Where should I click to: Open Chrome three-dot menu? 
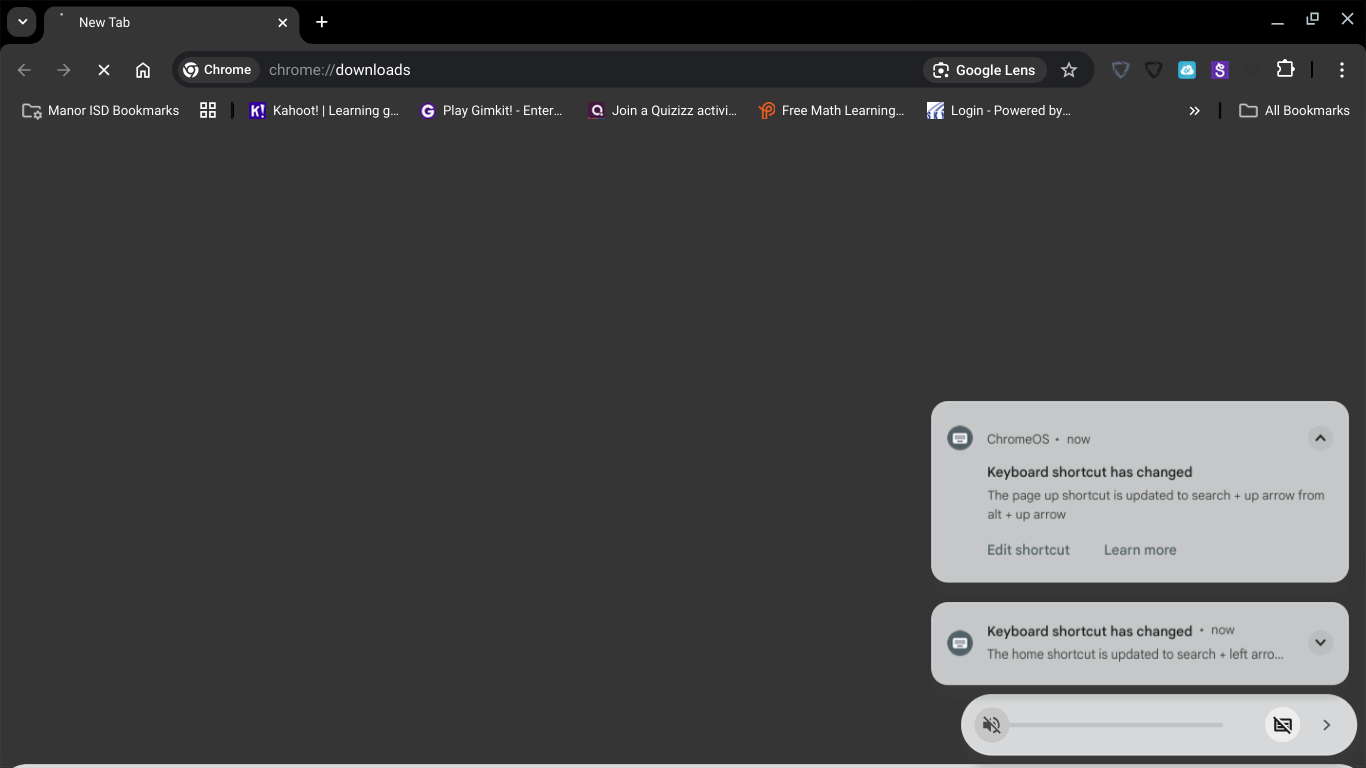pyautogui.click(x=1341, y=70)
